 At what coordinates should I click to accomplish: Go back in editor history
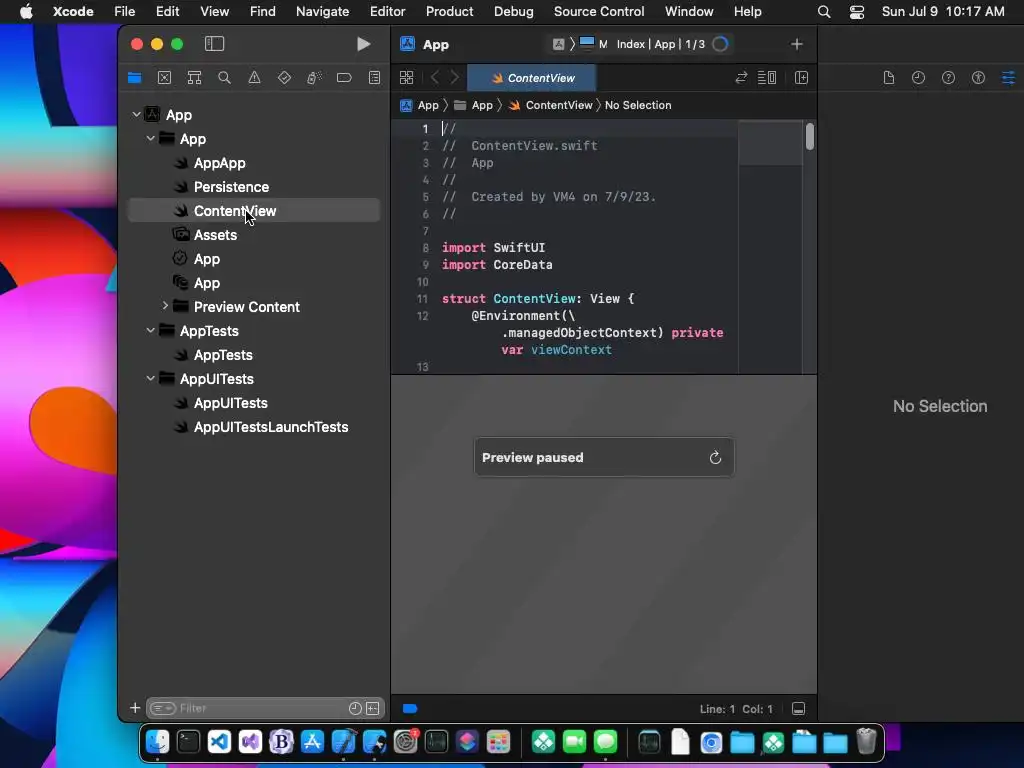(434, 78)
